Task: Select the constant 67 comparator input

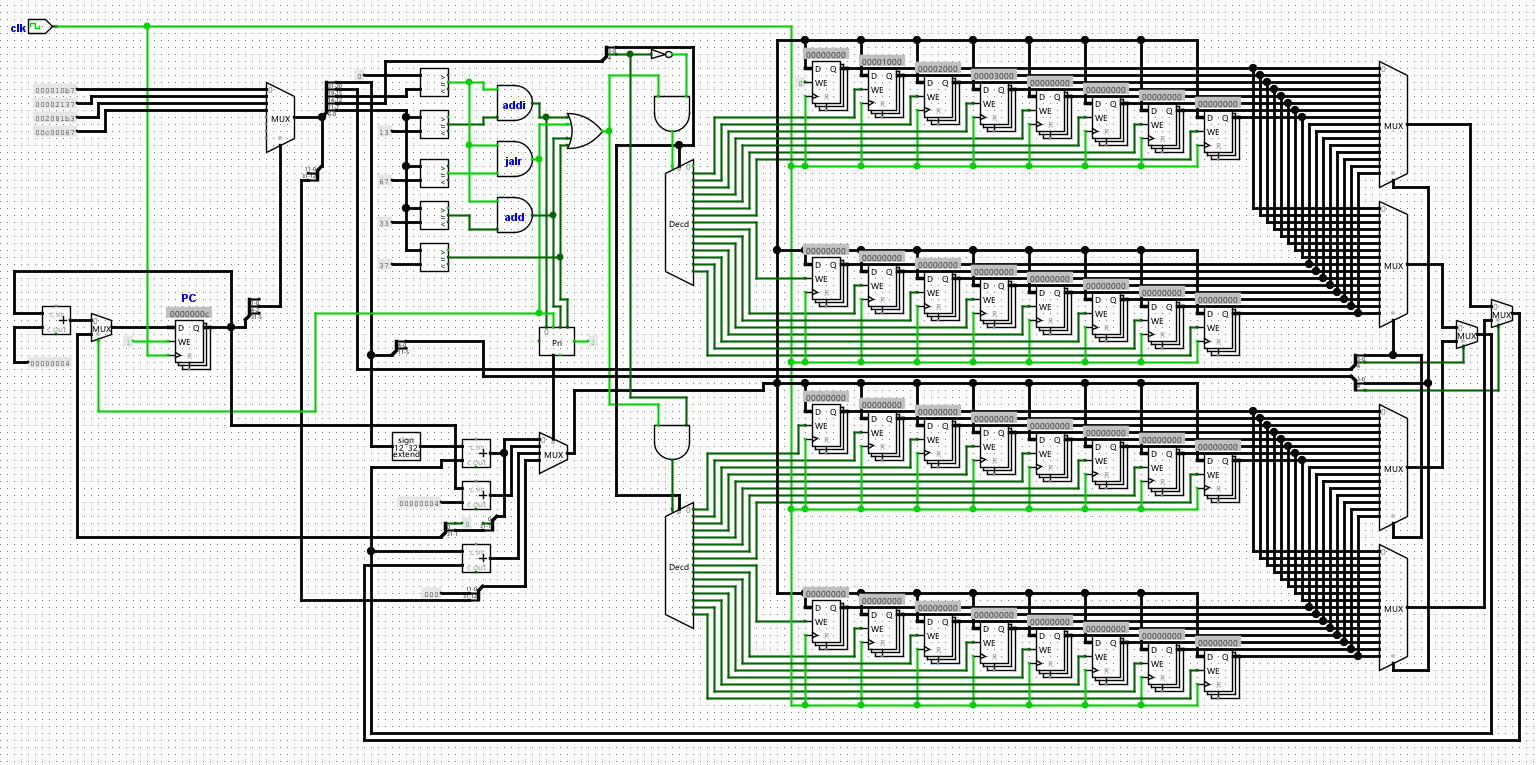Action: (x=384, y=181)
